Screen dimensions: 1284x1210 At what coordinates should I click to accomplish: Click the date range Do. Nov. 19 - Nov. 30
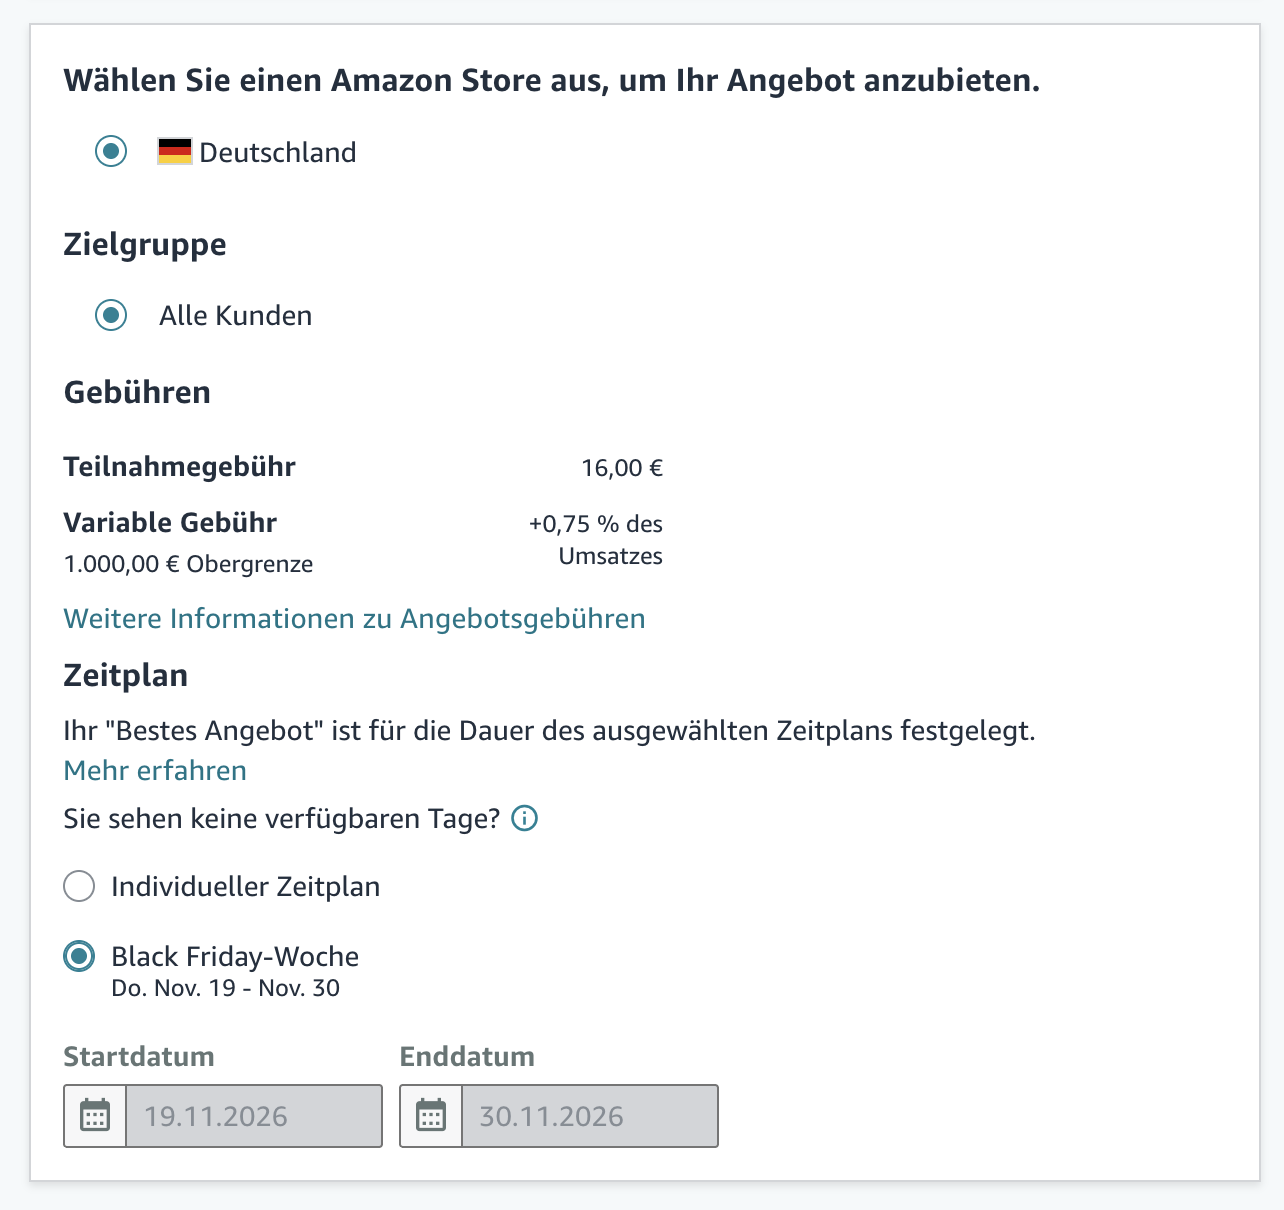[226, 988]
